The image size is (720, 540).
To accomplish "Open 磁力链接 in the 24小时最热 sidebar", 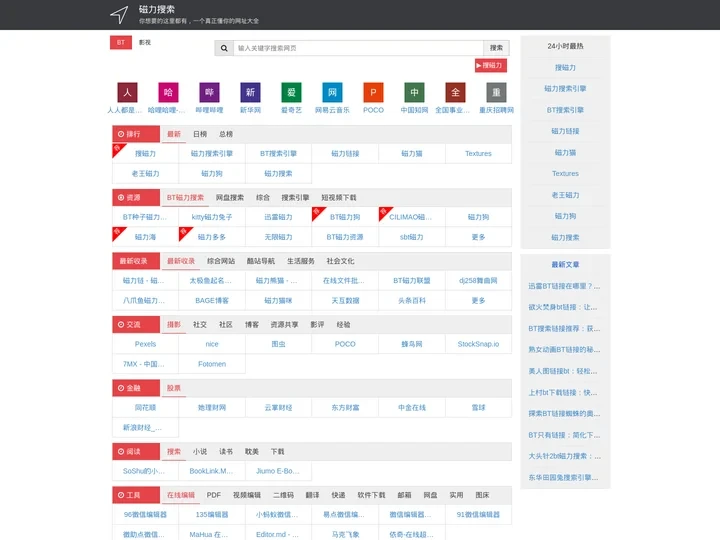I will [x=565, y=131].
